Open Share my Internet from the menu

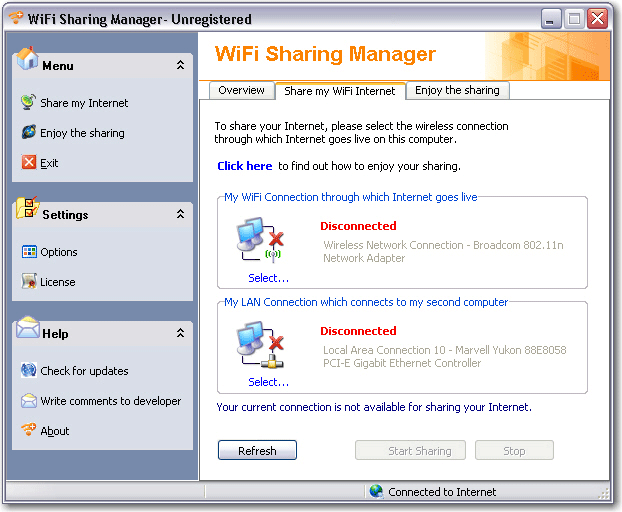84,103
